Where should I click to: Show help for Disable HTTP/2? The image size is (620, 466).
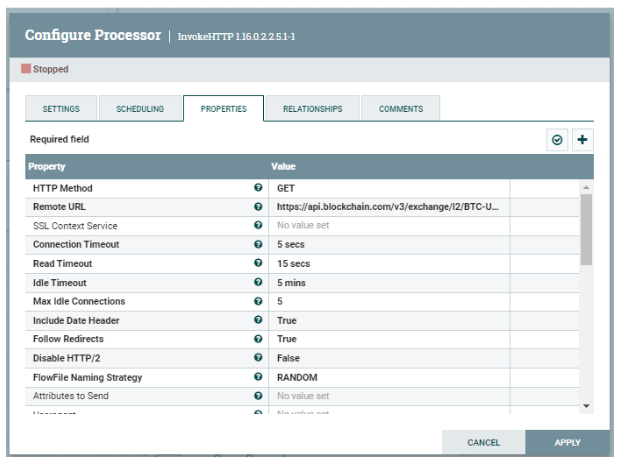[x=258, y=358]
